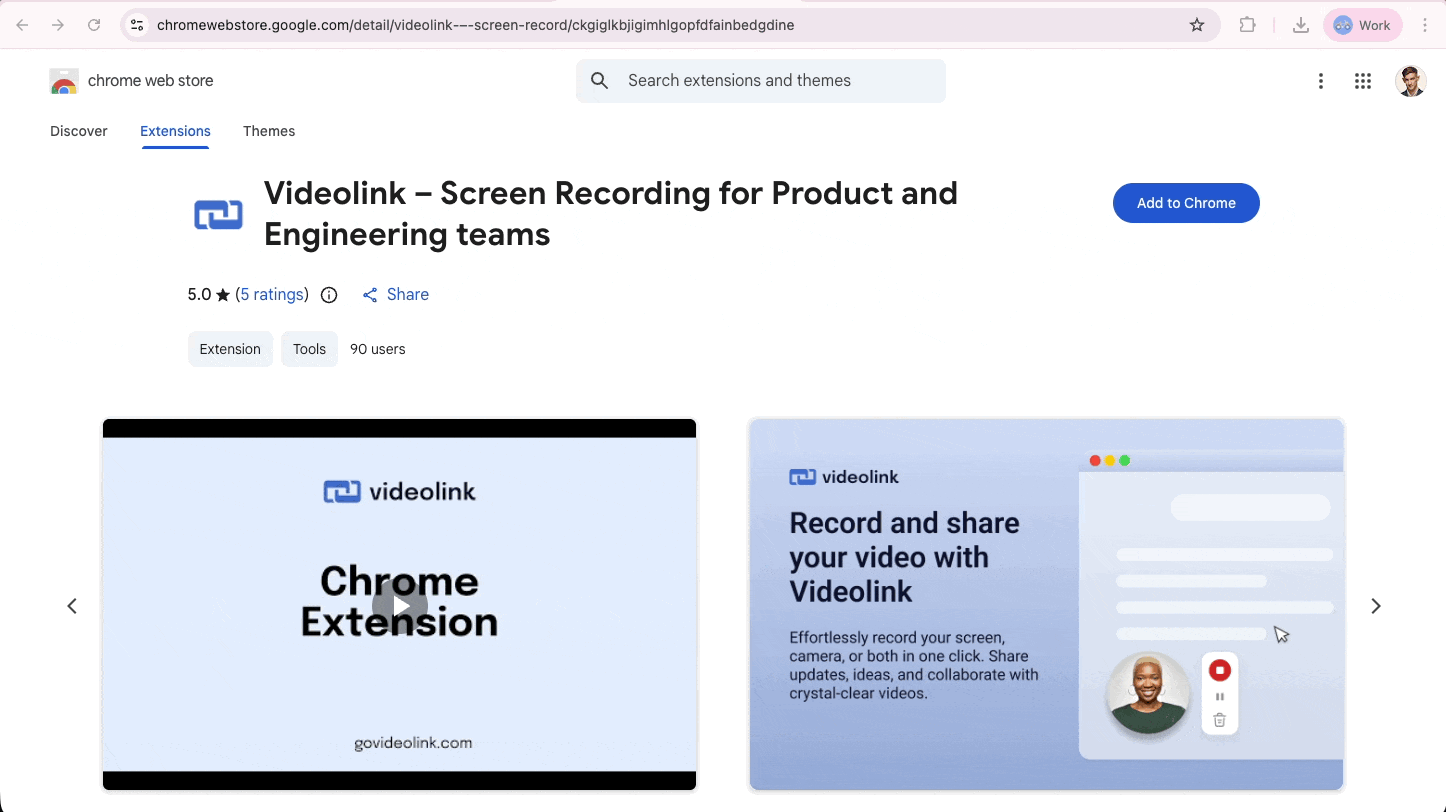Click the Search extensions and themes field
Image resolution: width=1446 pixels, height=812 pixels.
[x=760, y=81]
